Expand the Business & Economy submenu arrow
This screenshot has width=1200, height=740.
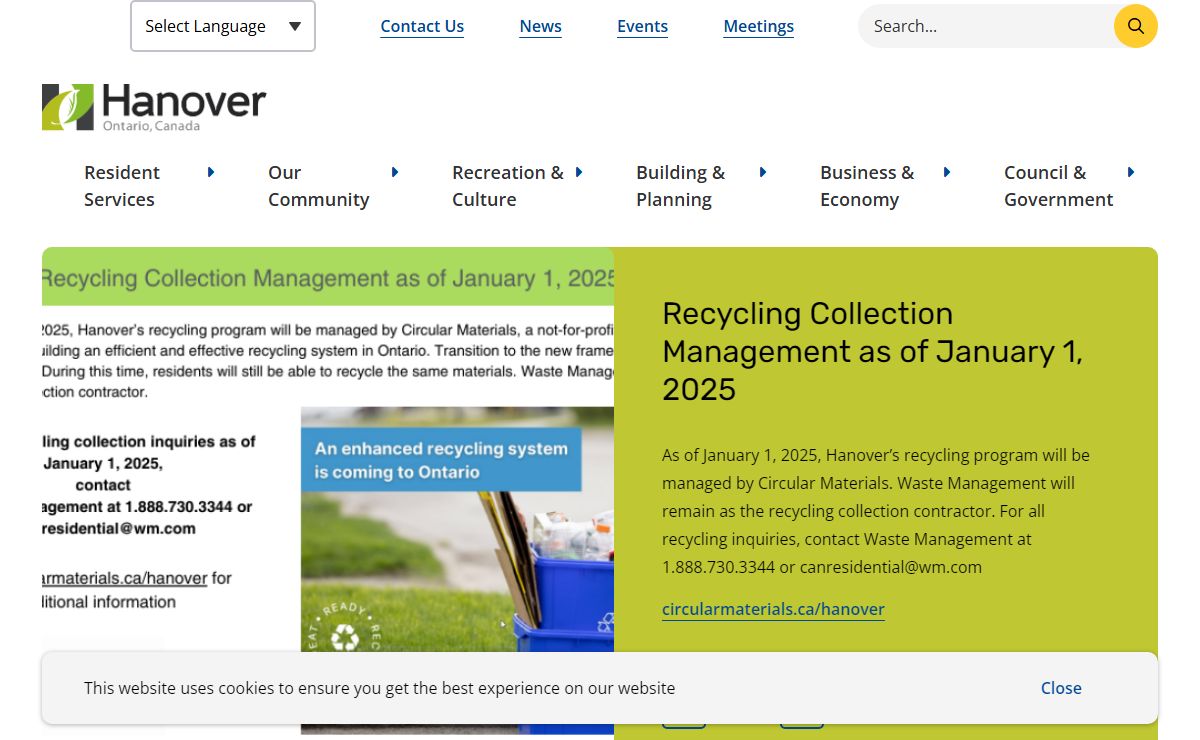point(947,172)
